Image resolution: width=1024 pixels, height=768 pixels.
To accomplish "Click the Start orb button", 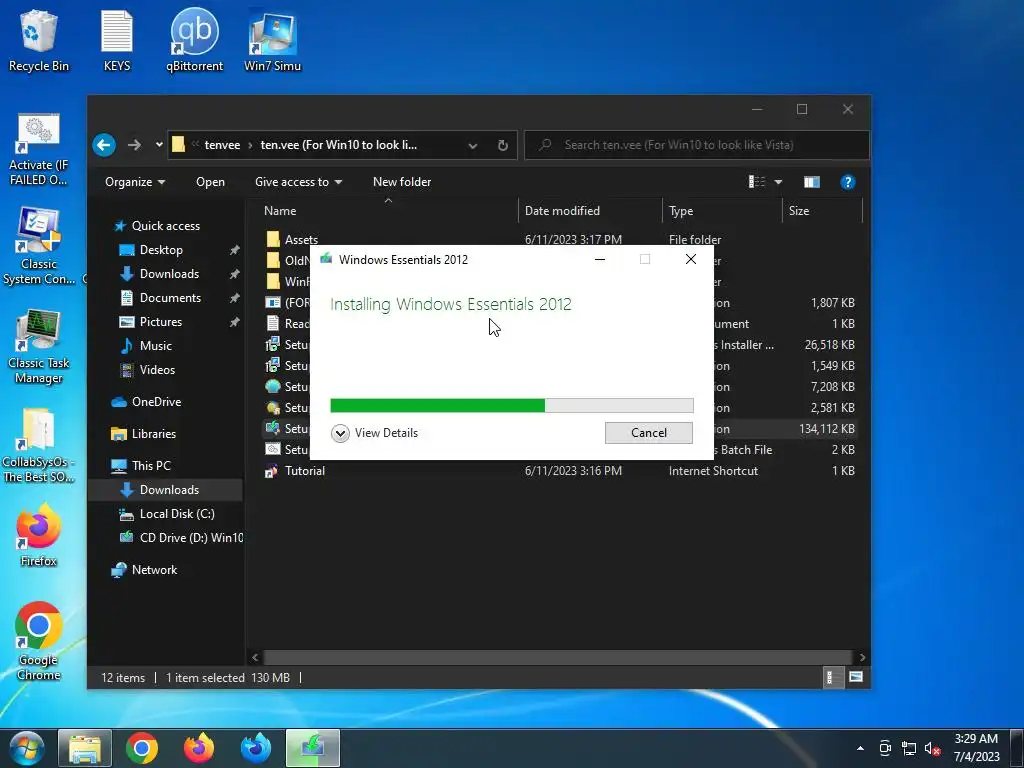I will (26, 748).
